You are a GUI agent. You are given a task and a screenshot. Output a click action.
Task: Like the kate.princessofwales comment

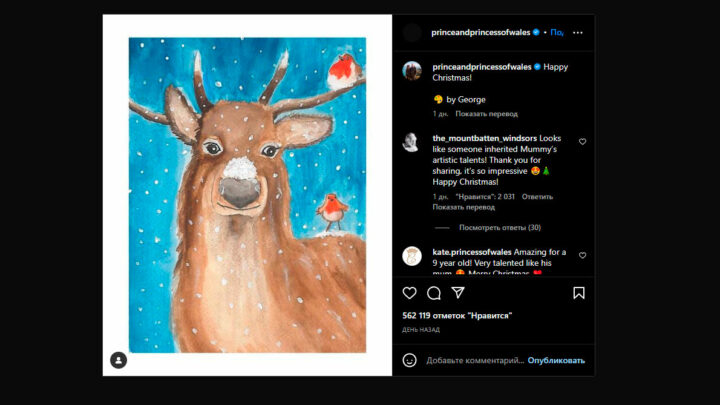582,255
